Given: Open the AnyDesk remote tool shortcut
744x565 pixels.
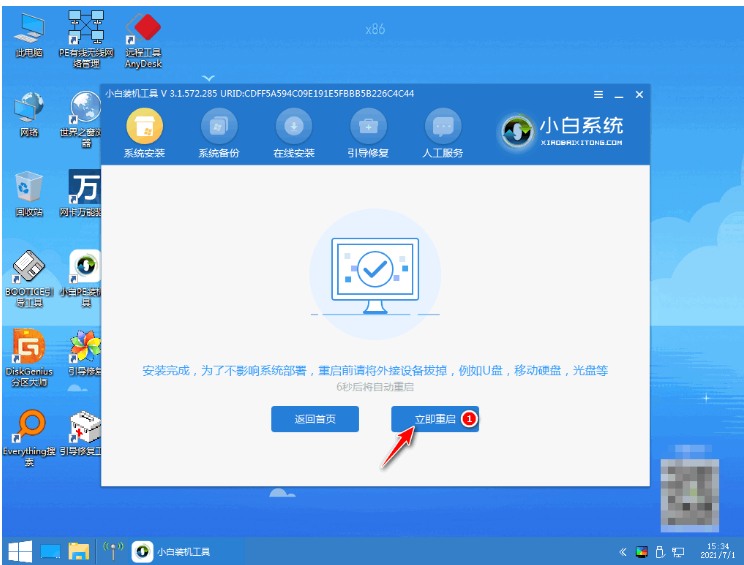Looking at the screenshot, I should pyautogui.click(x=144, y=41).
